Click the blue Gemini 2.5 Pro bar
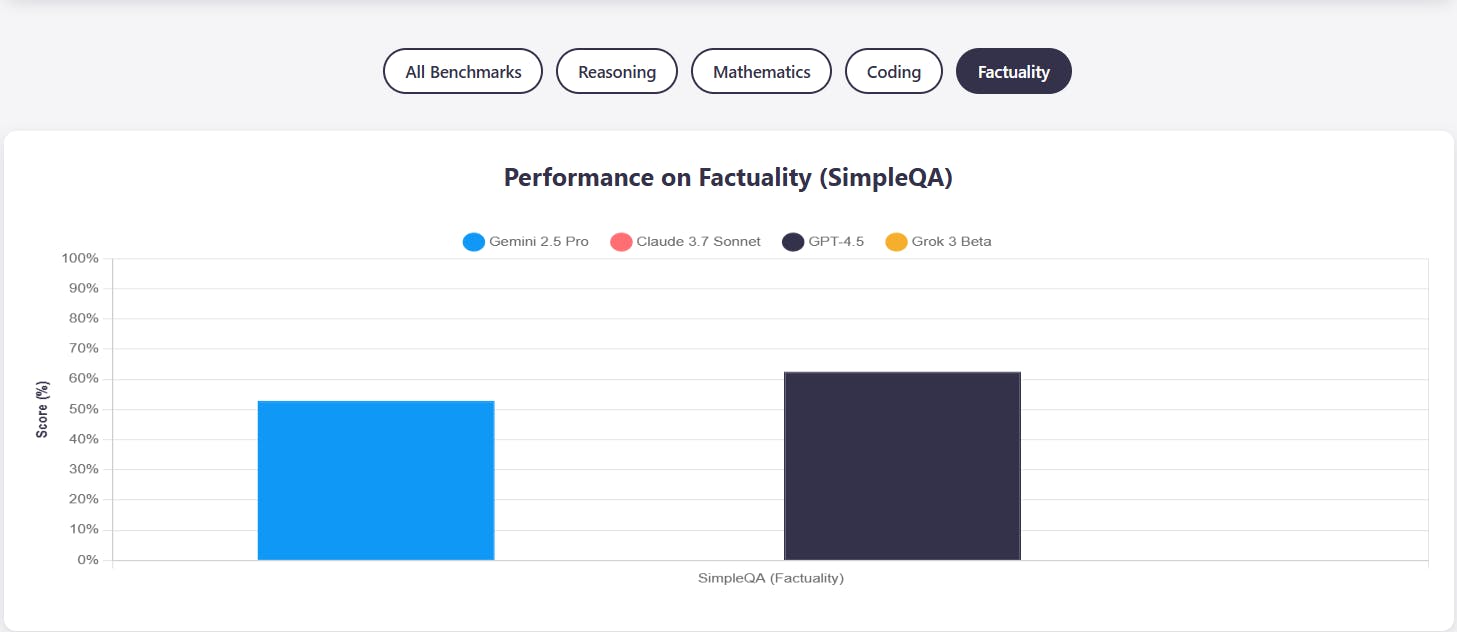Screen dimensions: 1457x632 (376, 481)
